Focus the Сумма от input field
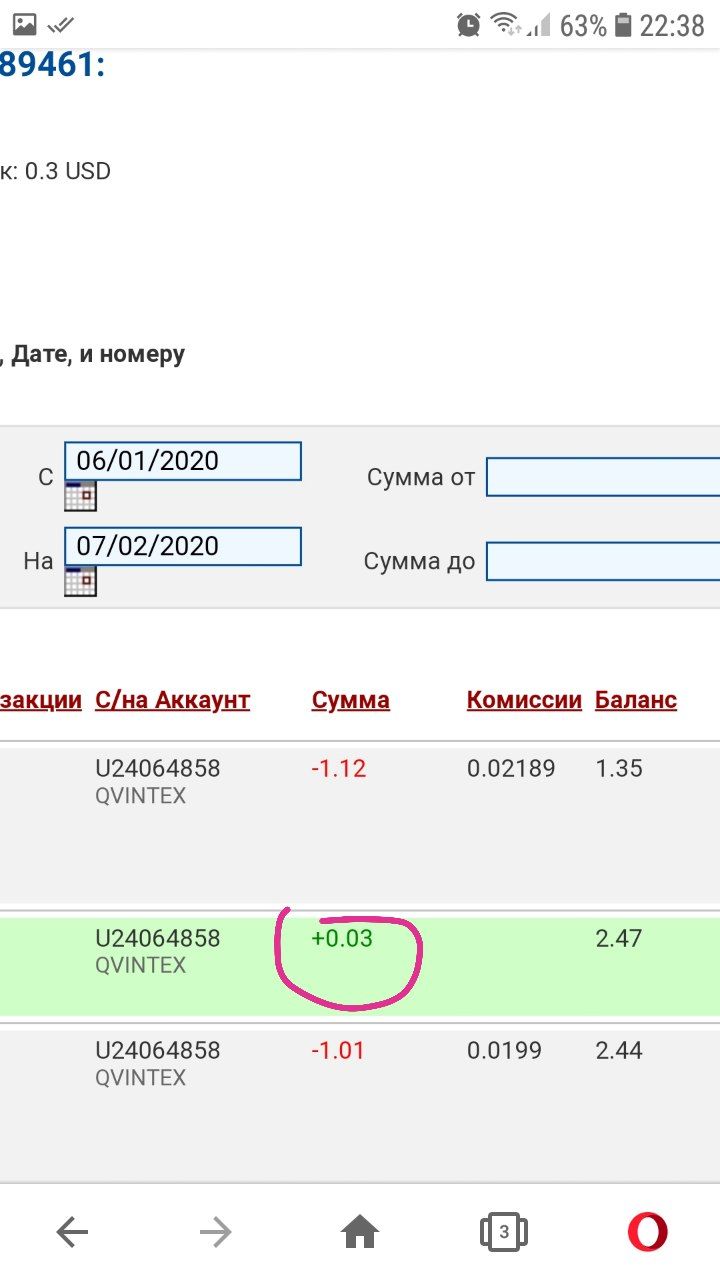This screenshot has height=1280, width=720. pyautogui.click(x=603, y=477)
